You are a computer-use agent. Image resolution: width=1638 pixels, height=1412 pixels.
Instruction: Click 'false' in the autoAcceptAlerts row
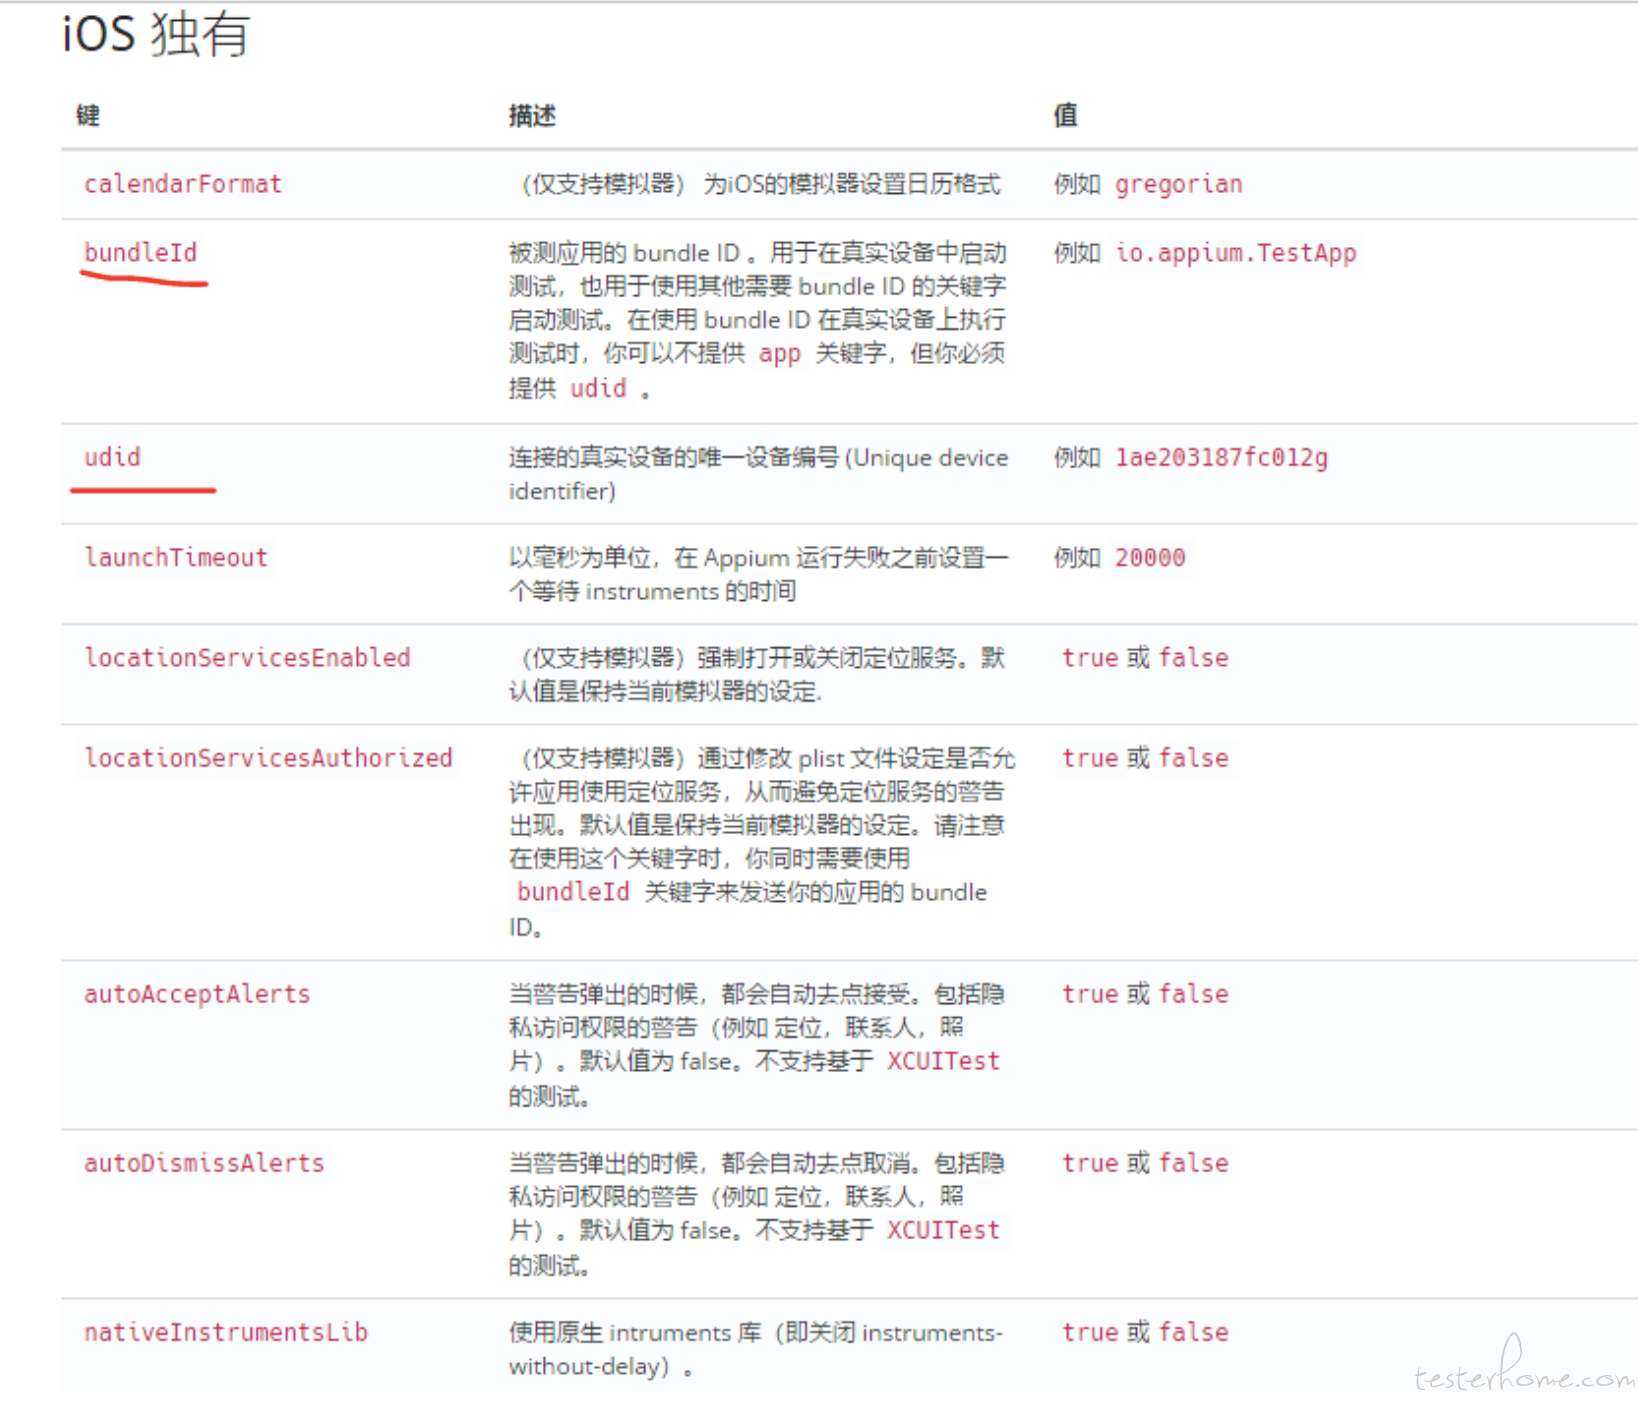(1194, 994)
